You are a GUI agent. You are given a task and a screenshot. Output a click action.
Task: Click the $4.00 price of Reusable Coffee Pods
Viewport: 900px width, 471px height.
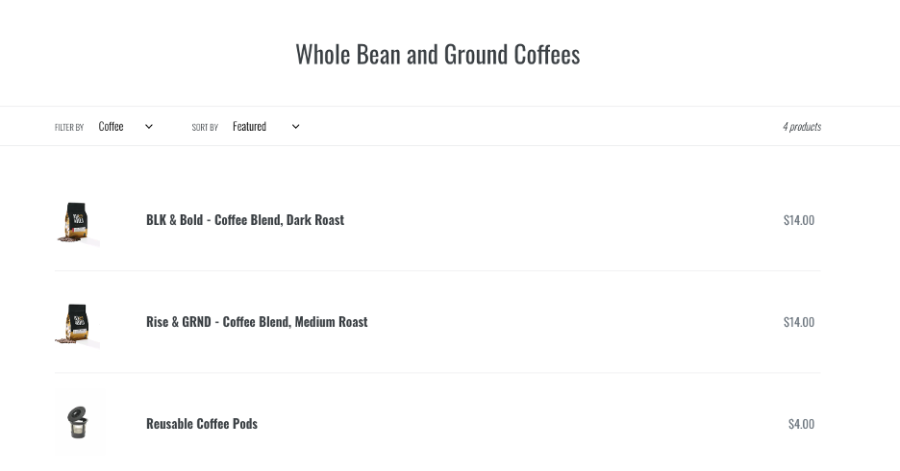[800, 424]
